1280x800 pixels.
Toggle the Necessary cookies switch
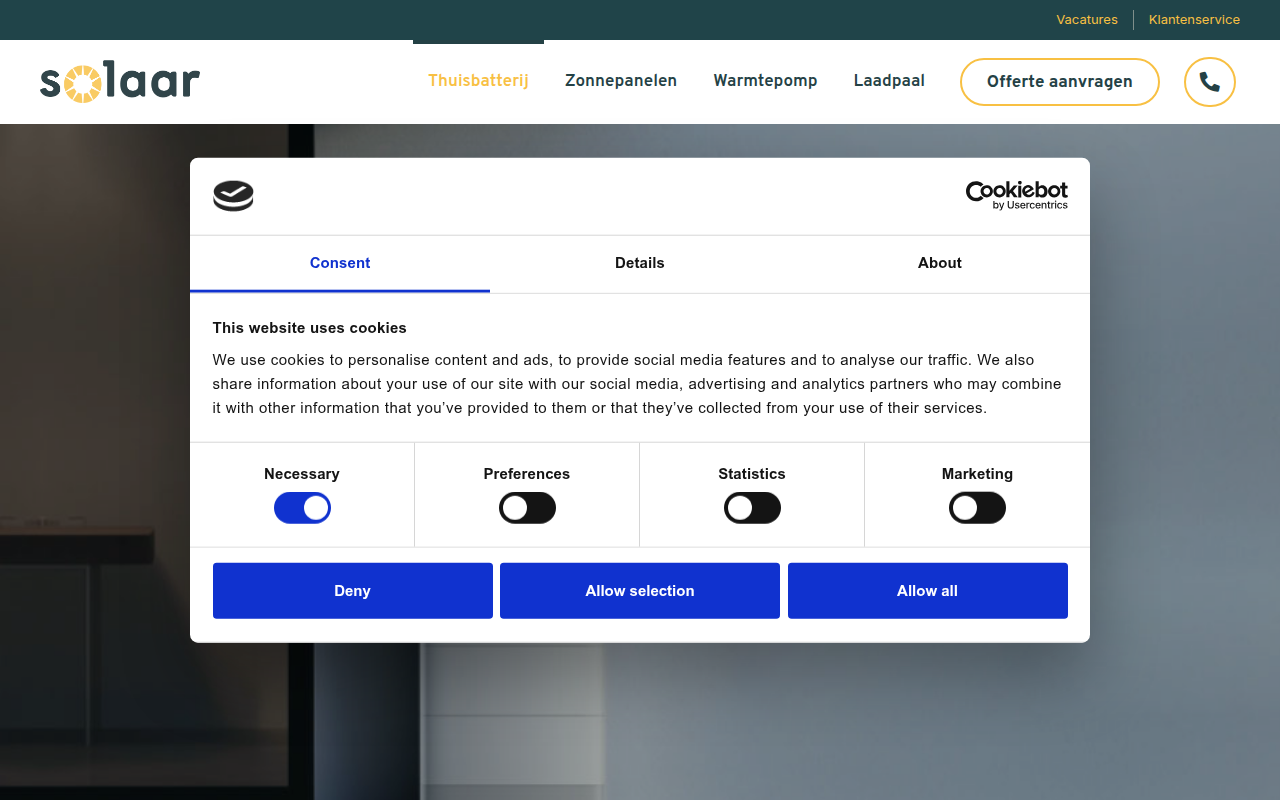[302, 508]
